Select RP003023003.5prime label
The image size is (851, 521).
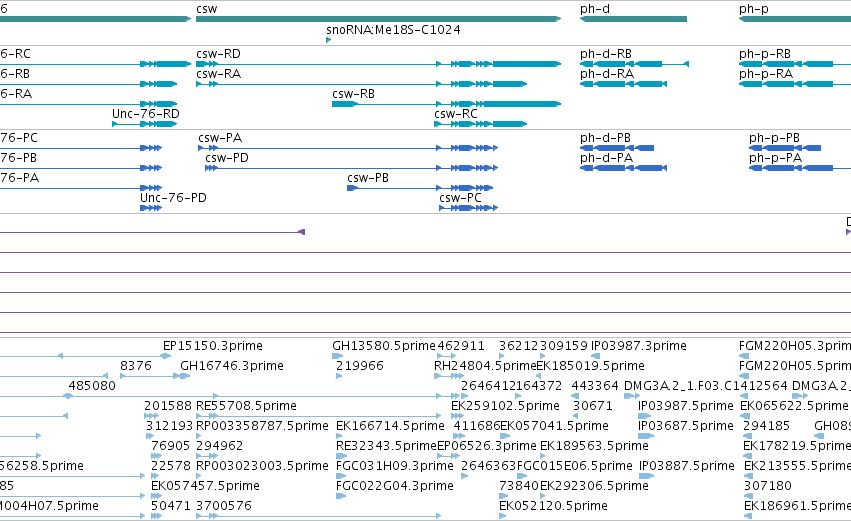click(262, 466)
